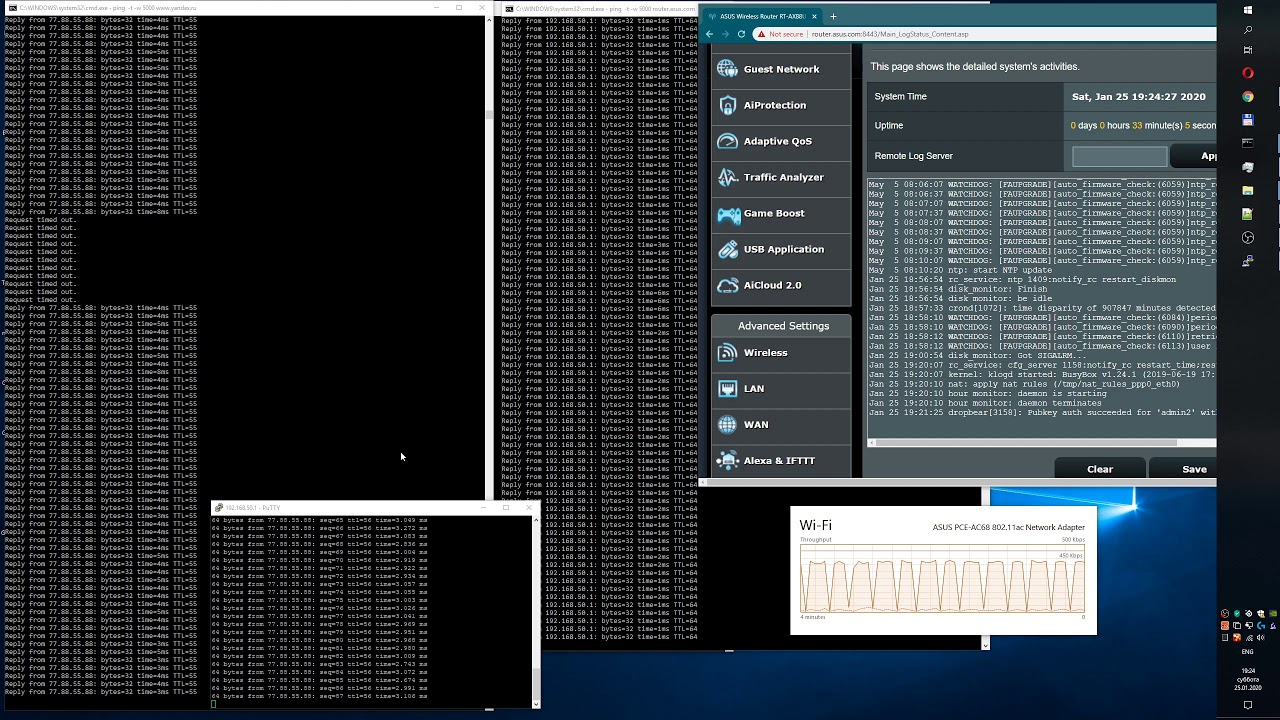Open taskbar search magnifier
This screenshot has width=1280, height=720.
pyautogui.click(x=1248, y=30)
